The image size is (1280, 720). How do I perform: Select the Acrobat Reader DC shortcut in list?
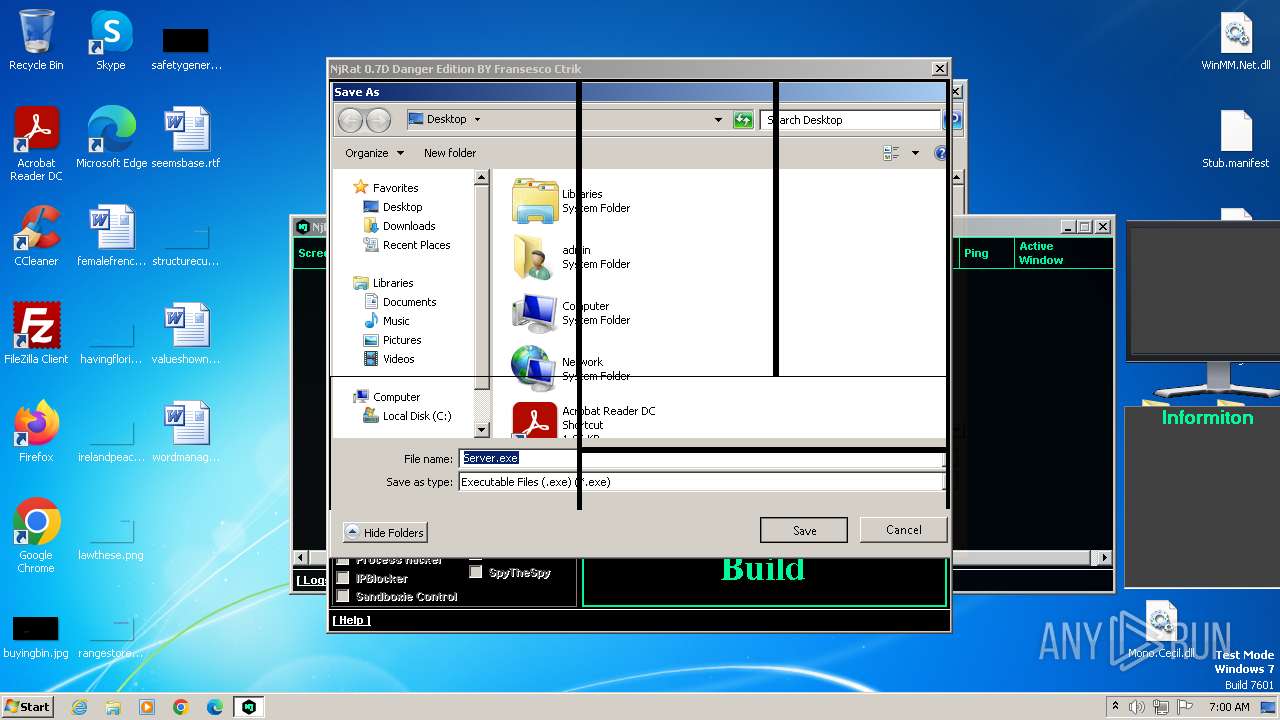pyautogui.click(x=584, y=420)
